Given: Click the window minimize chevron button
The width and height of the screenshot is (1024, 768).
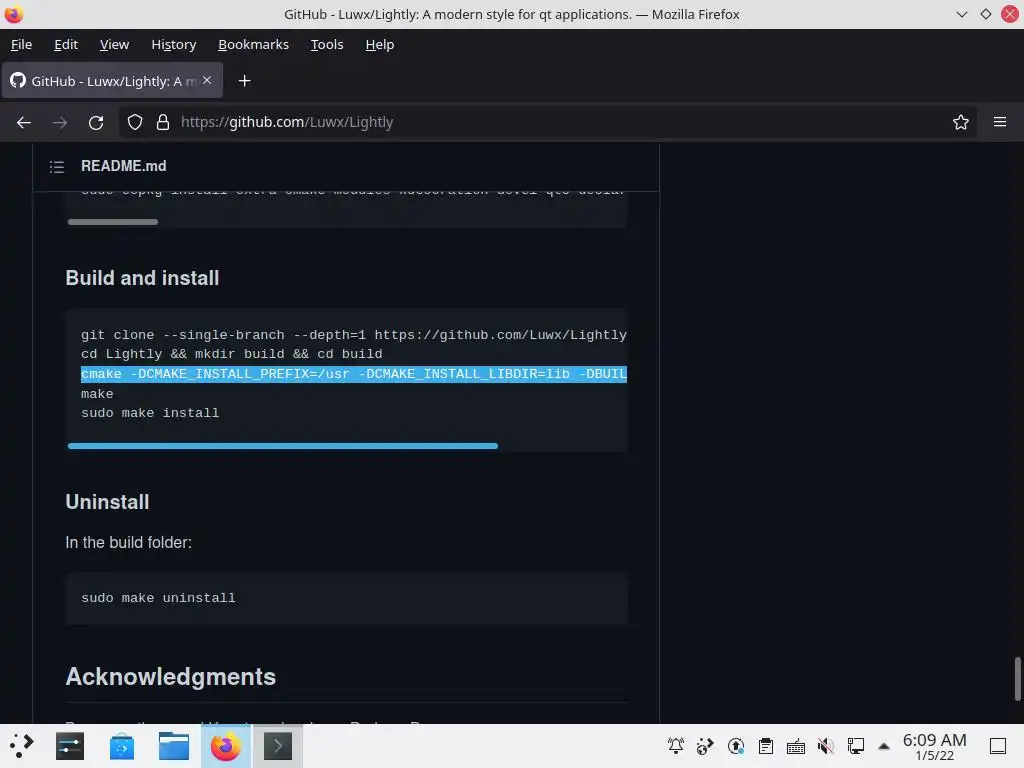Looking at the screenshot, I should click(961, 14).
